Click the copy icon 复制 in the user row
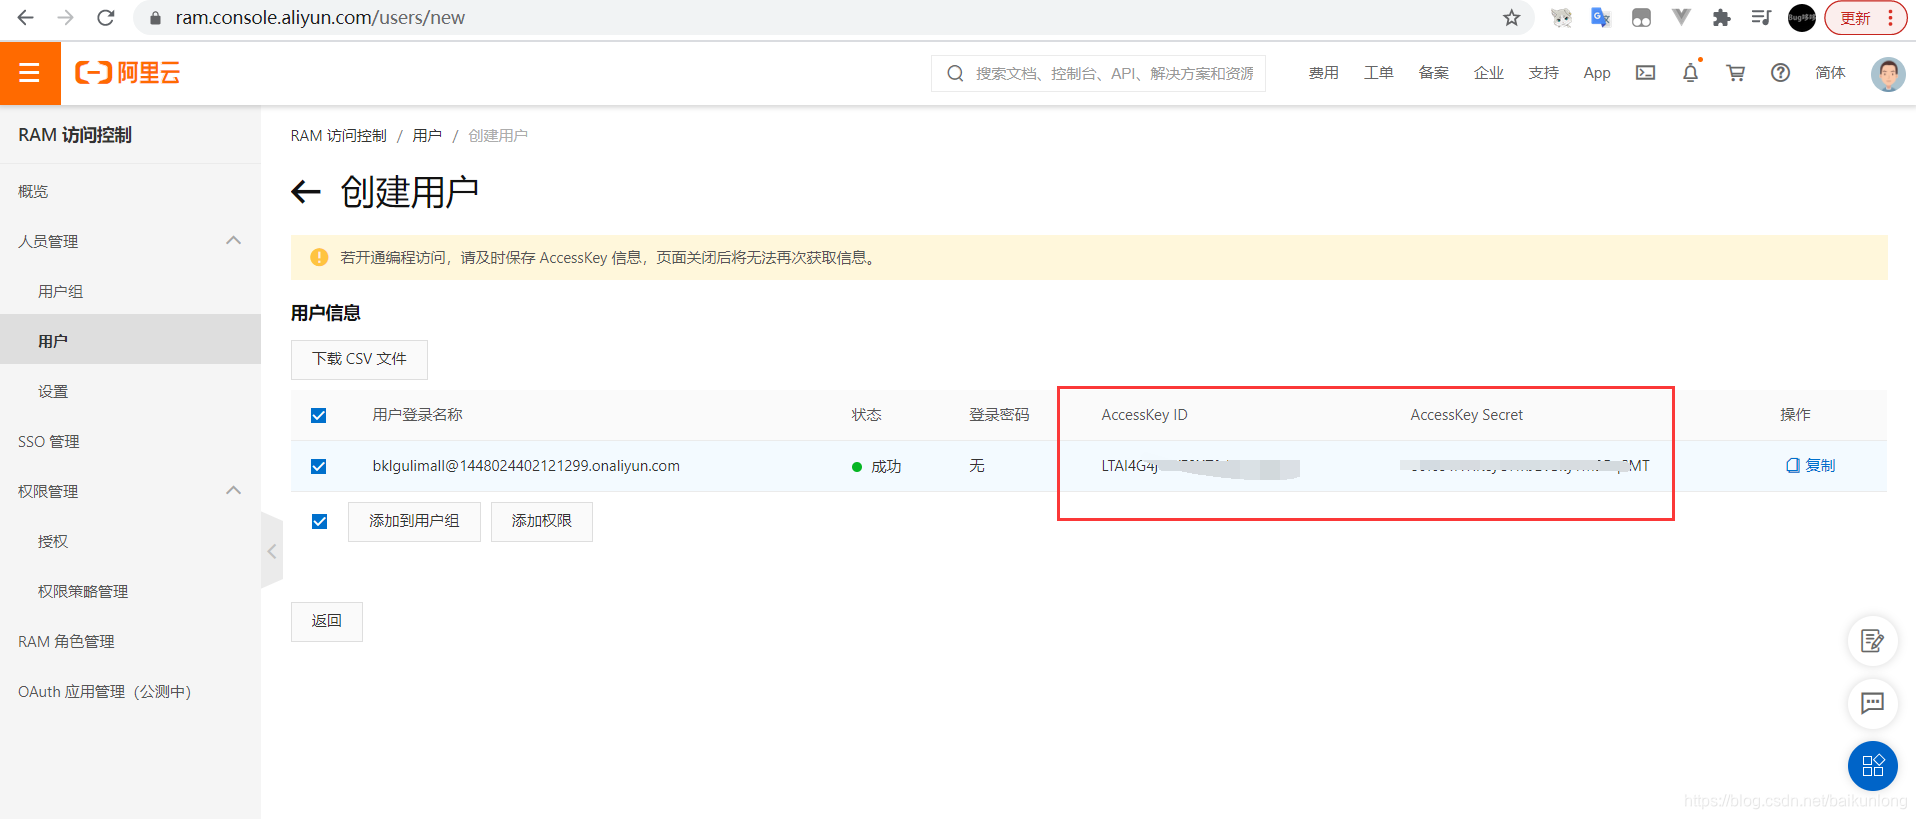 [x=1811, y=466]
